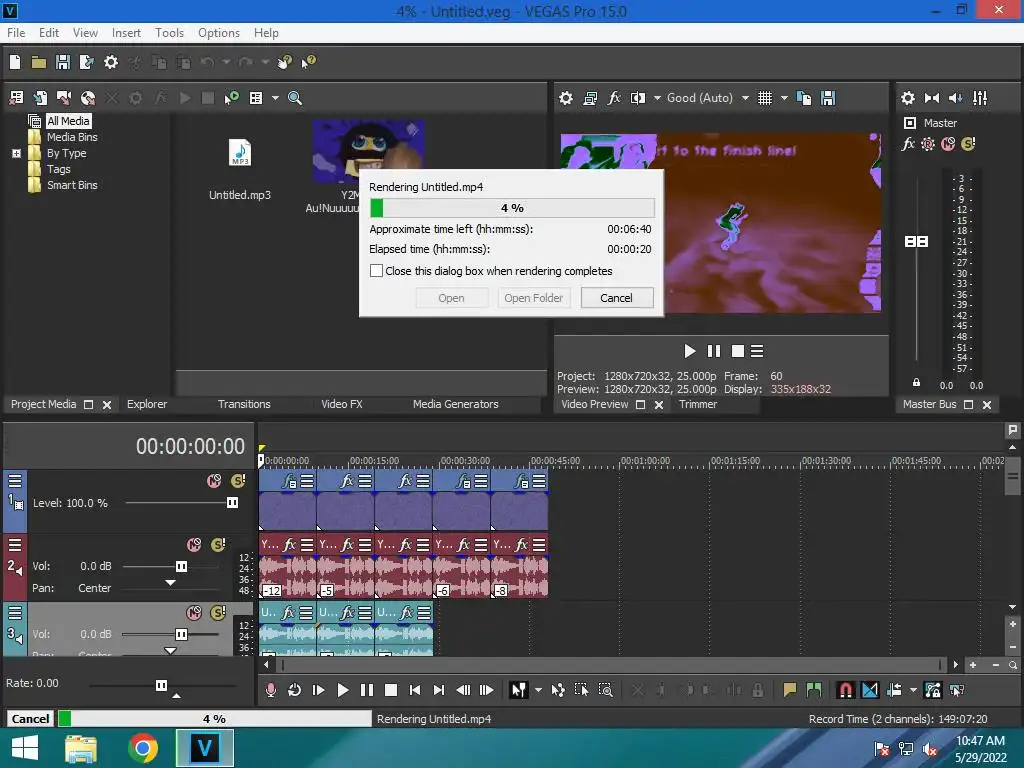Screen dimensions: 1024x768
Task: Open Video Preview project settings gear
Action: click(x=566, y=98)
